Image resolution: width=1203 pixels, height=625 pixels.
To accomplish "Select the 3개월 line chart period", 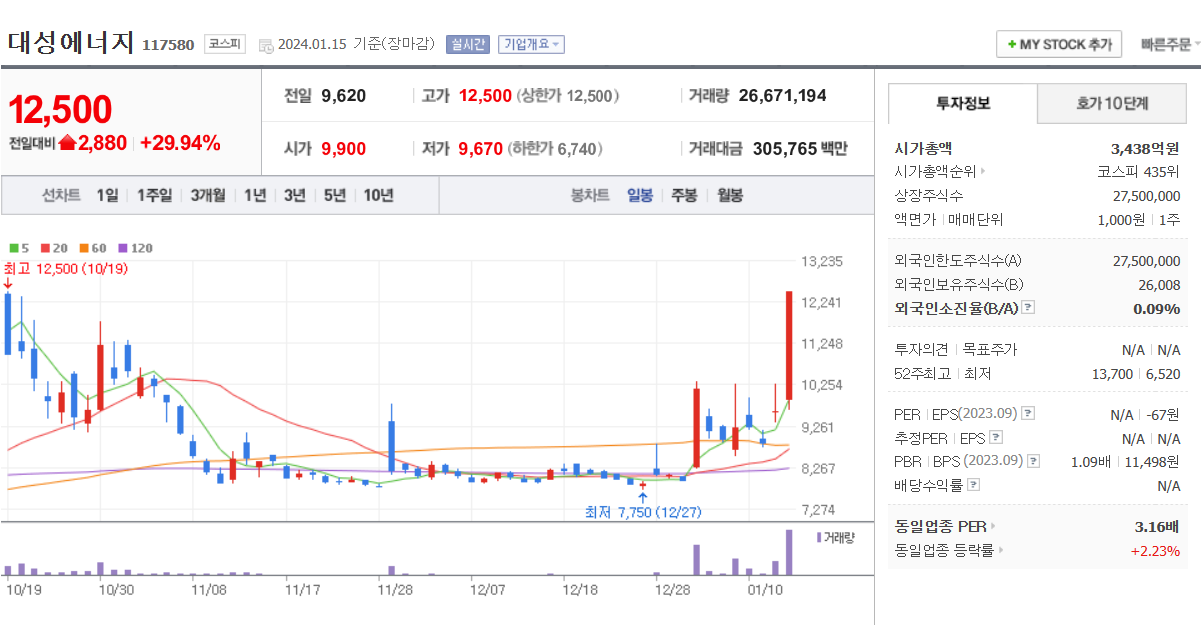I will click(x=208, y=195).
